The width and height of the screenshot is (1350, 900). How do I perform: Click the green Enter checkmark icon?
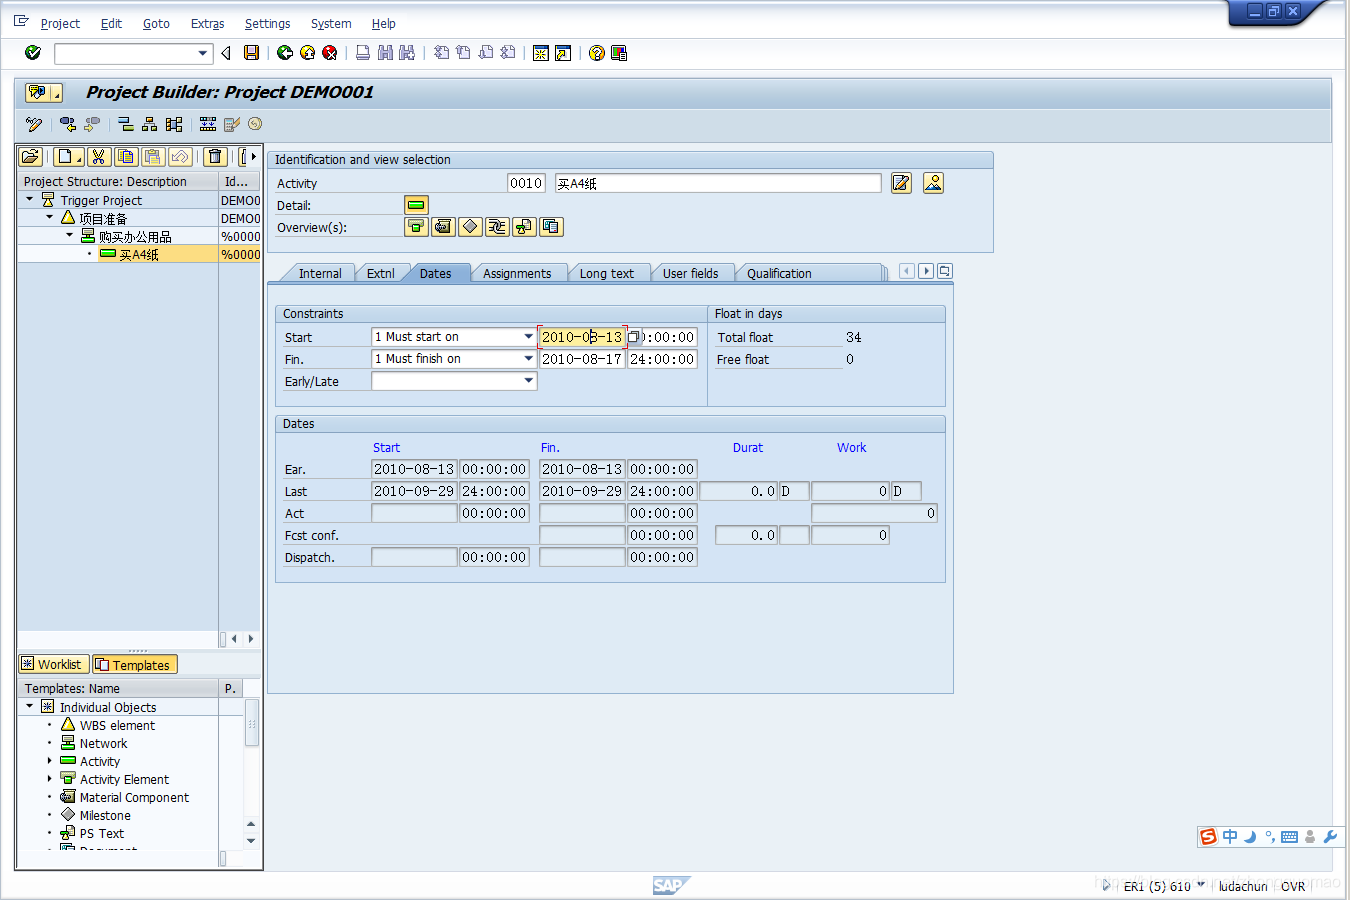tap(33, 53)
